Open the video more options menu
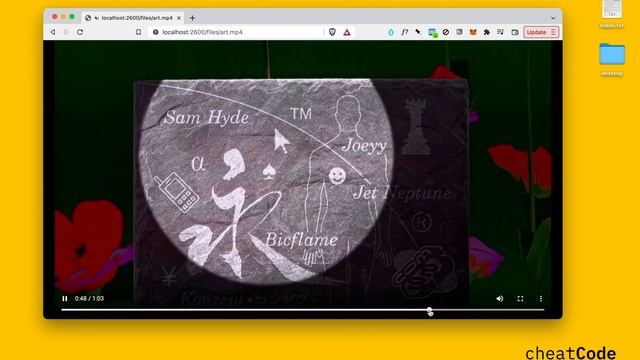Image resolution: width=640 pixels, height=360 pixels. (541, 299)
